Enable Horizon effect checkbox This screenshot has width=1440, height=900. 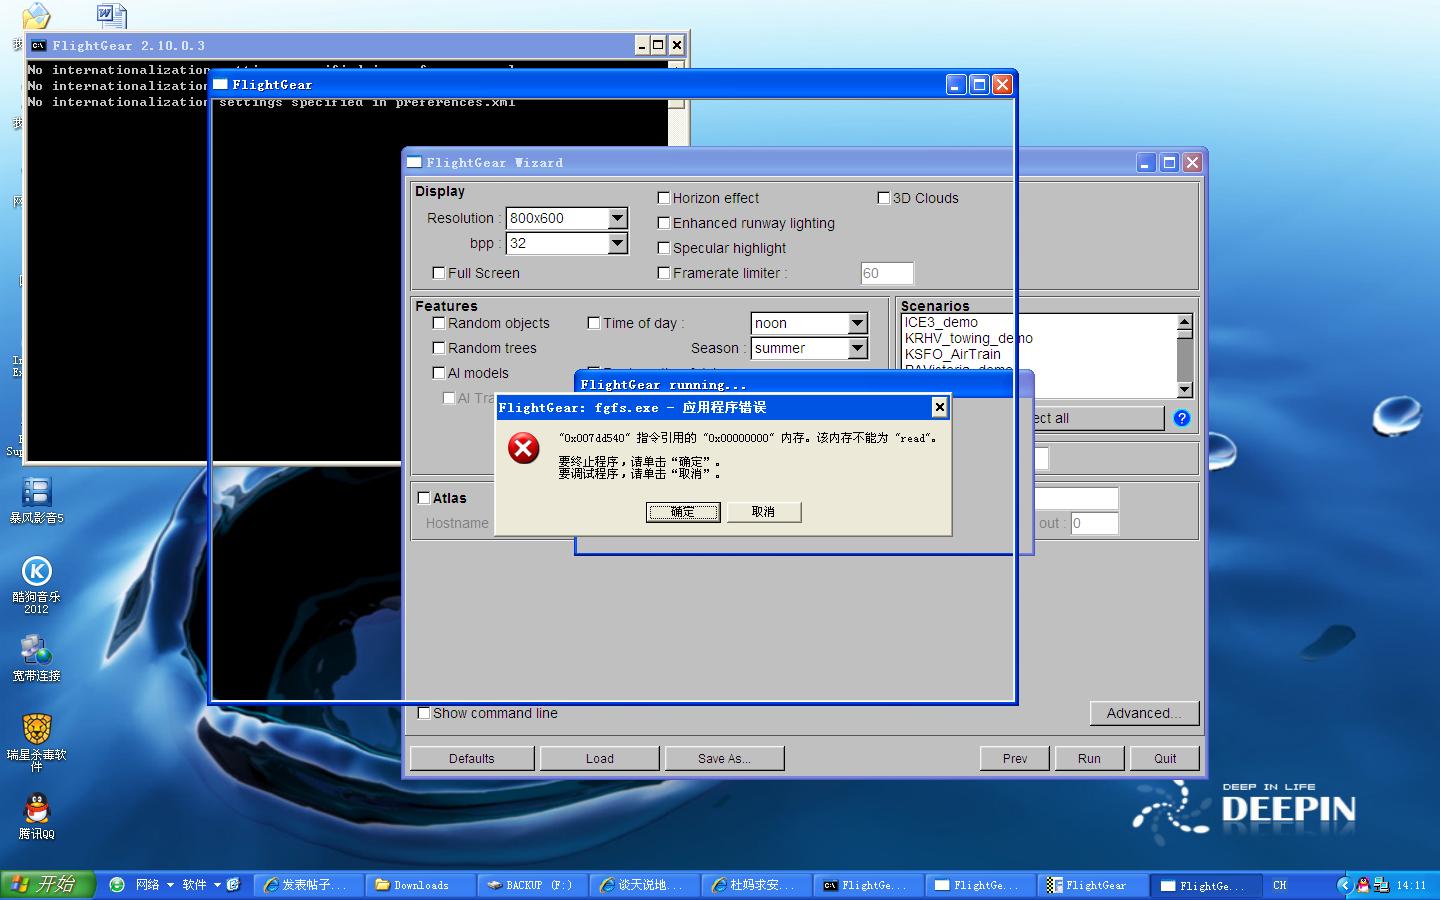click(663, 198)
